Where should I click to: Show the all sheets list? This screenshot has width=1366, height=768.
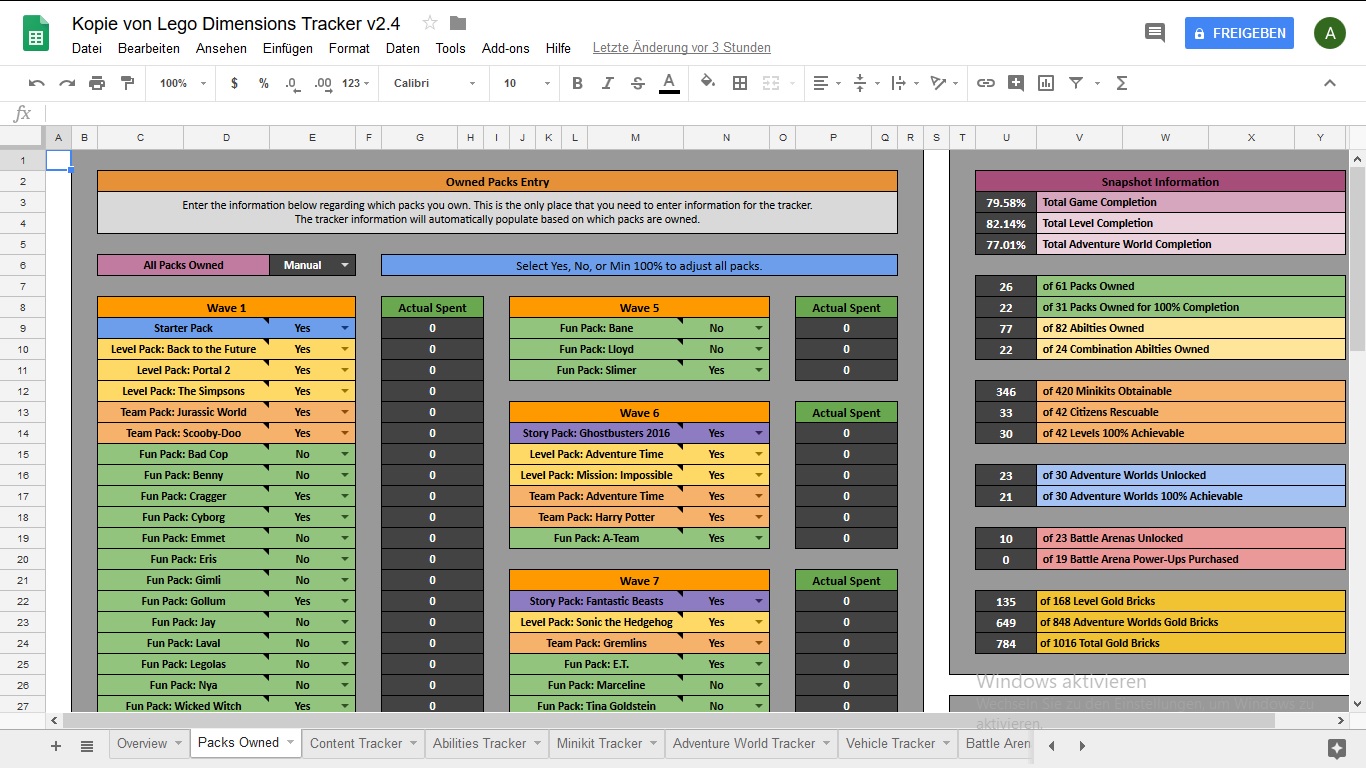pos(87,745)
